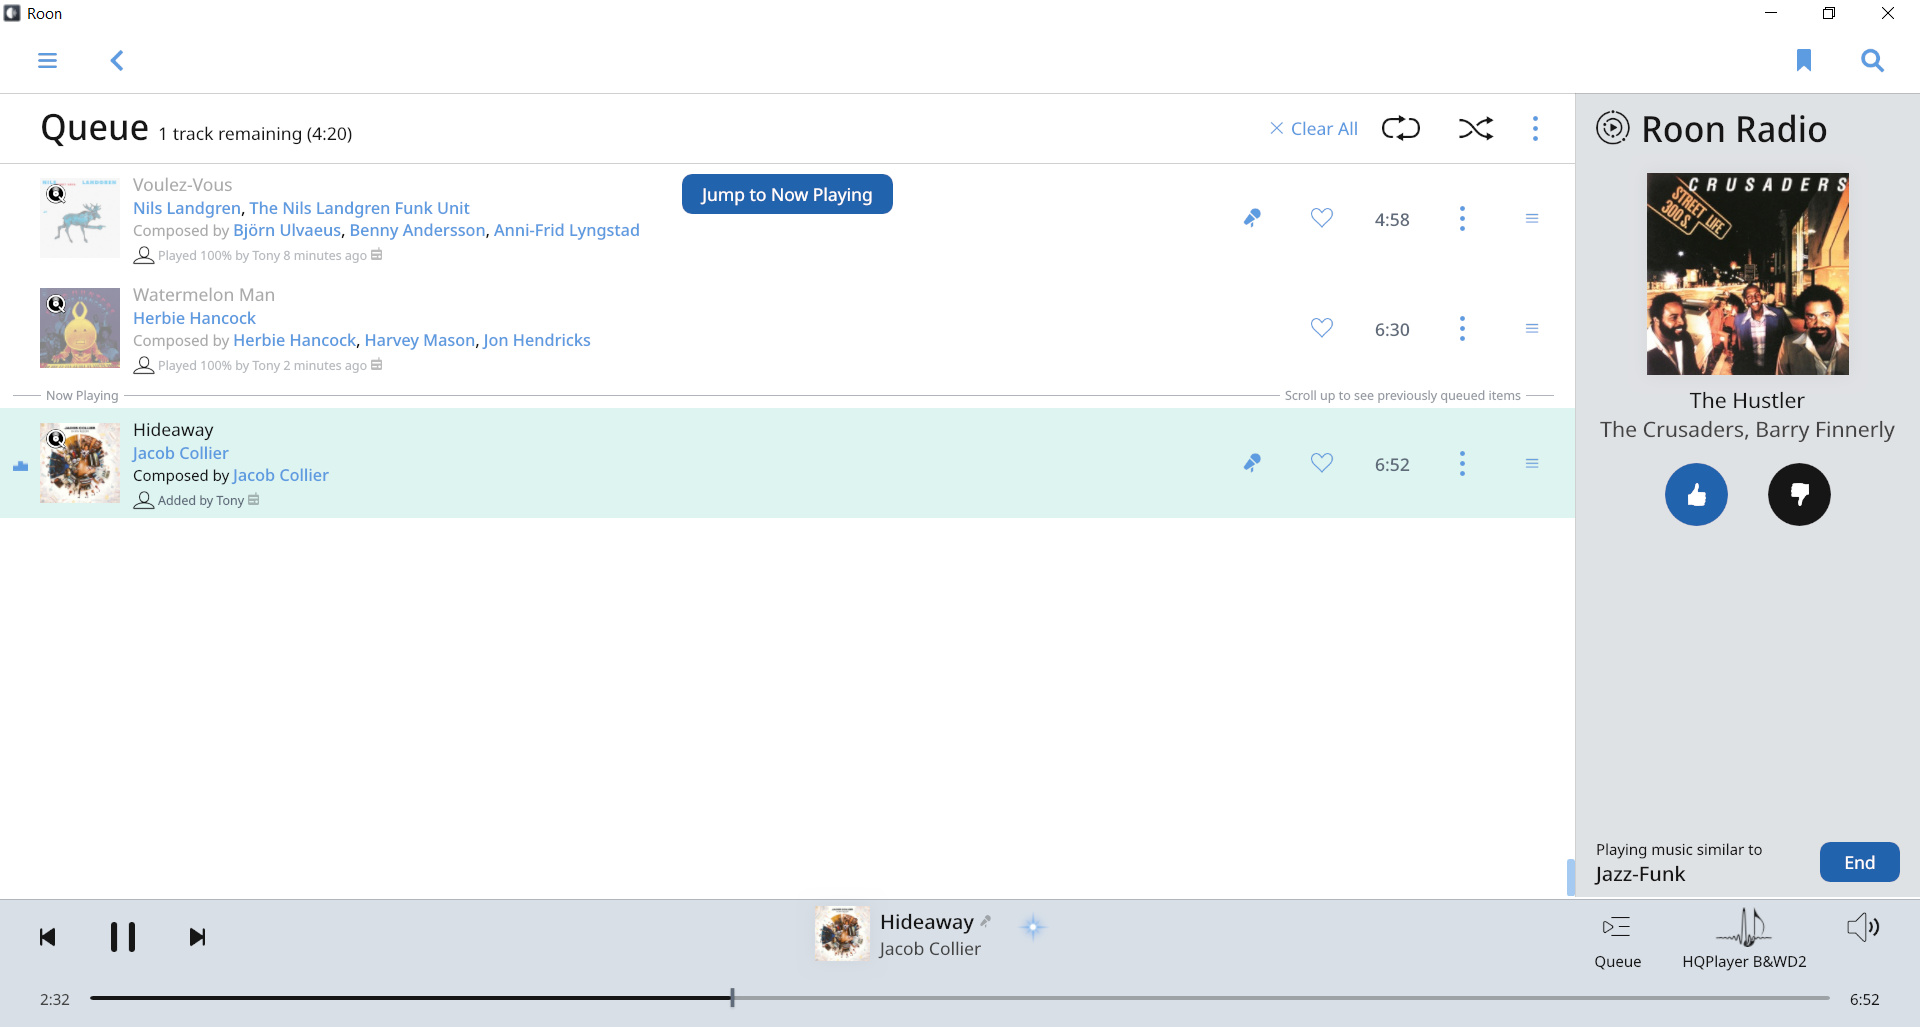Image resolution: width=1920 pixels, height=1027 pixels.
Task: Open Hideaway album cover in queue
Action: coord(80,463)
